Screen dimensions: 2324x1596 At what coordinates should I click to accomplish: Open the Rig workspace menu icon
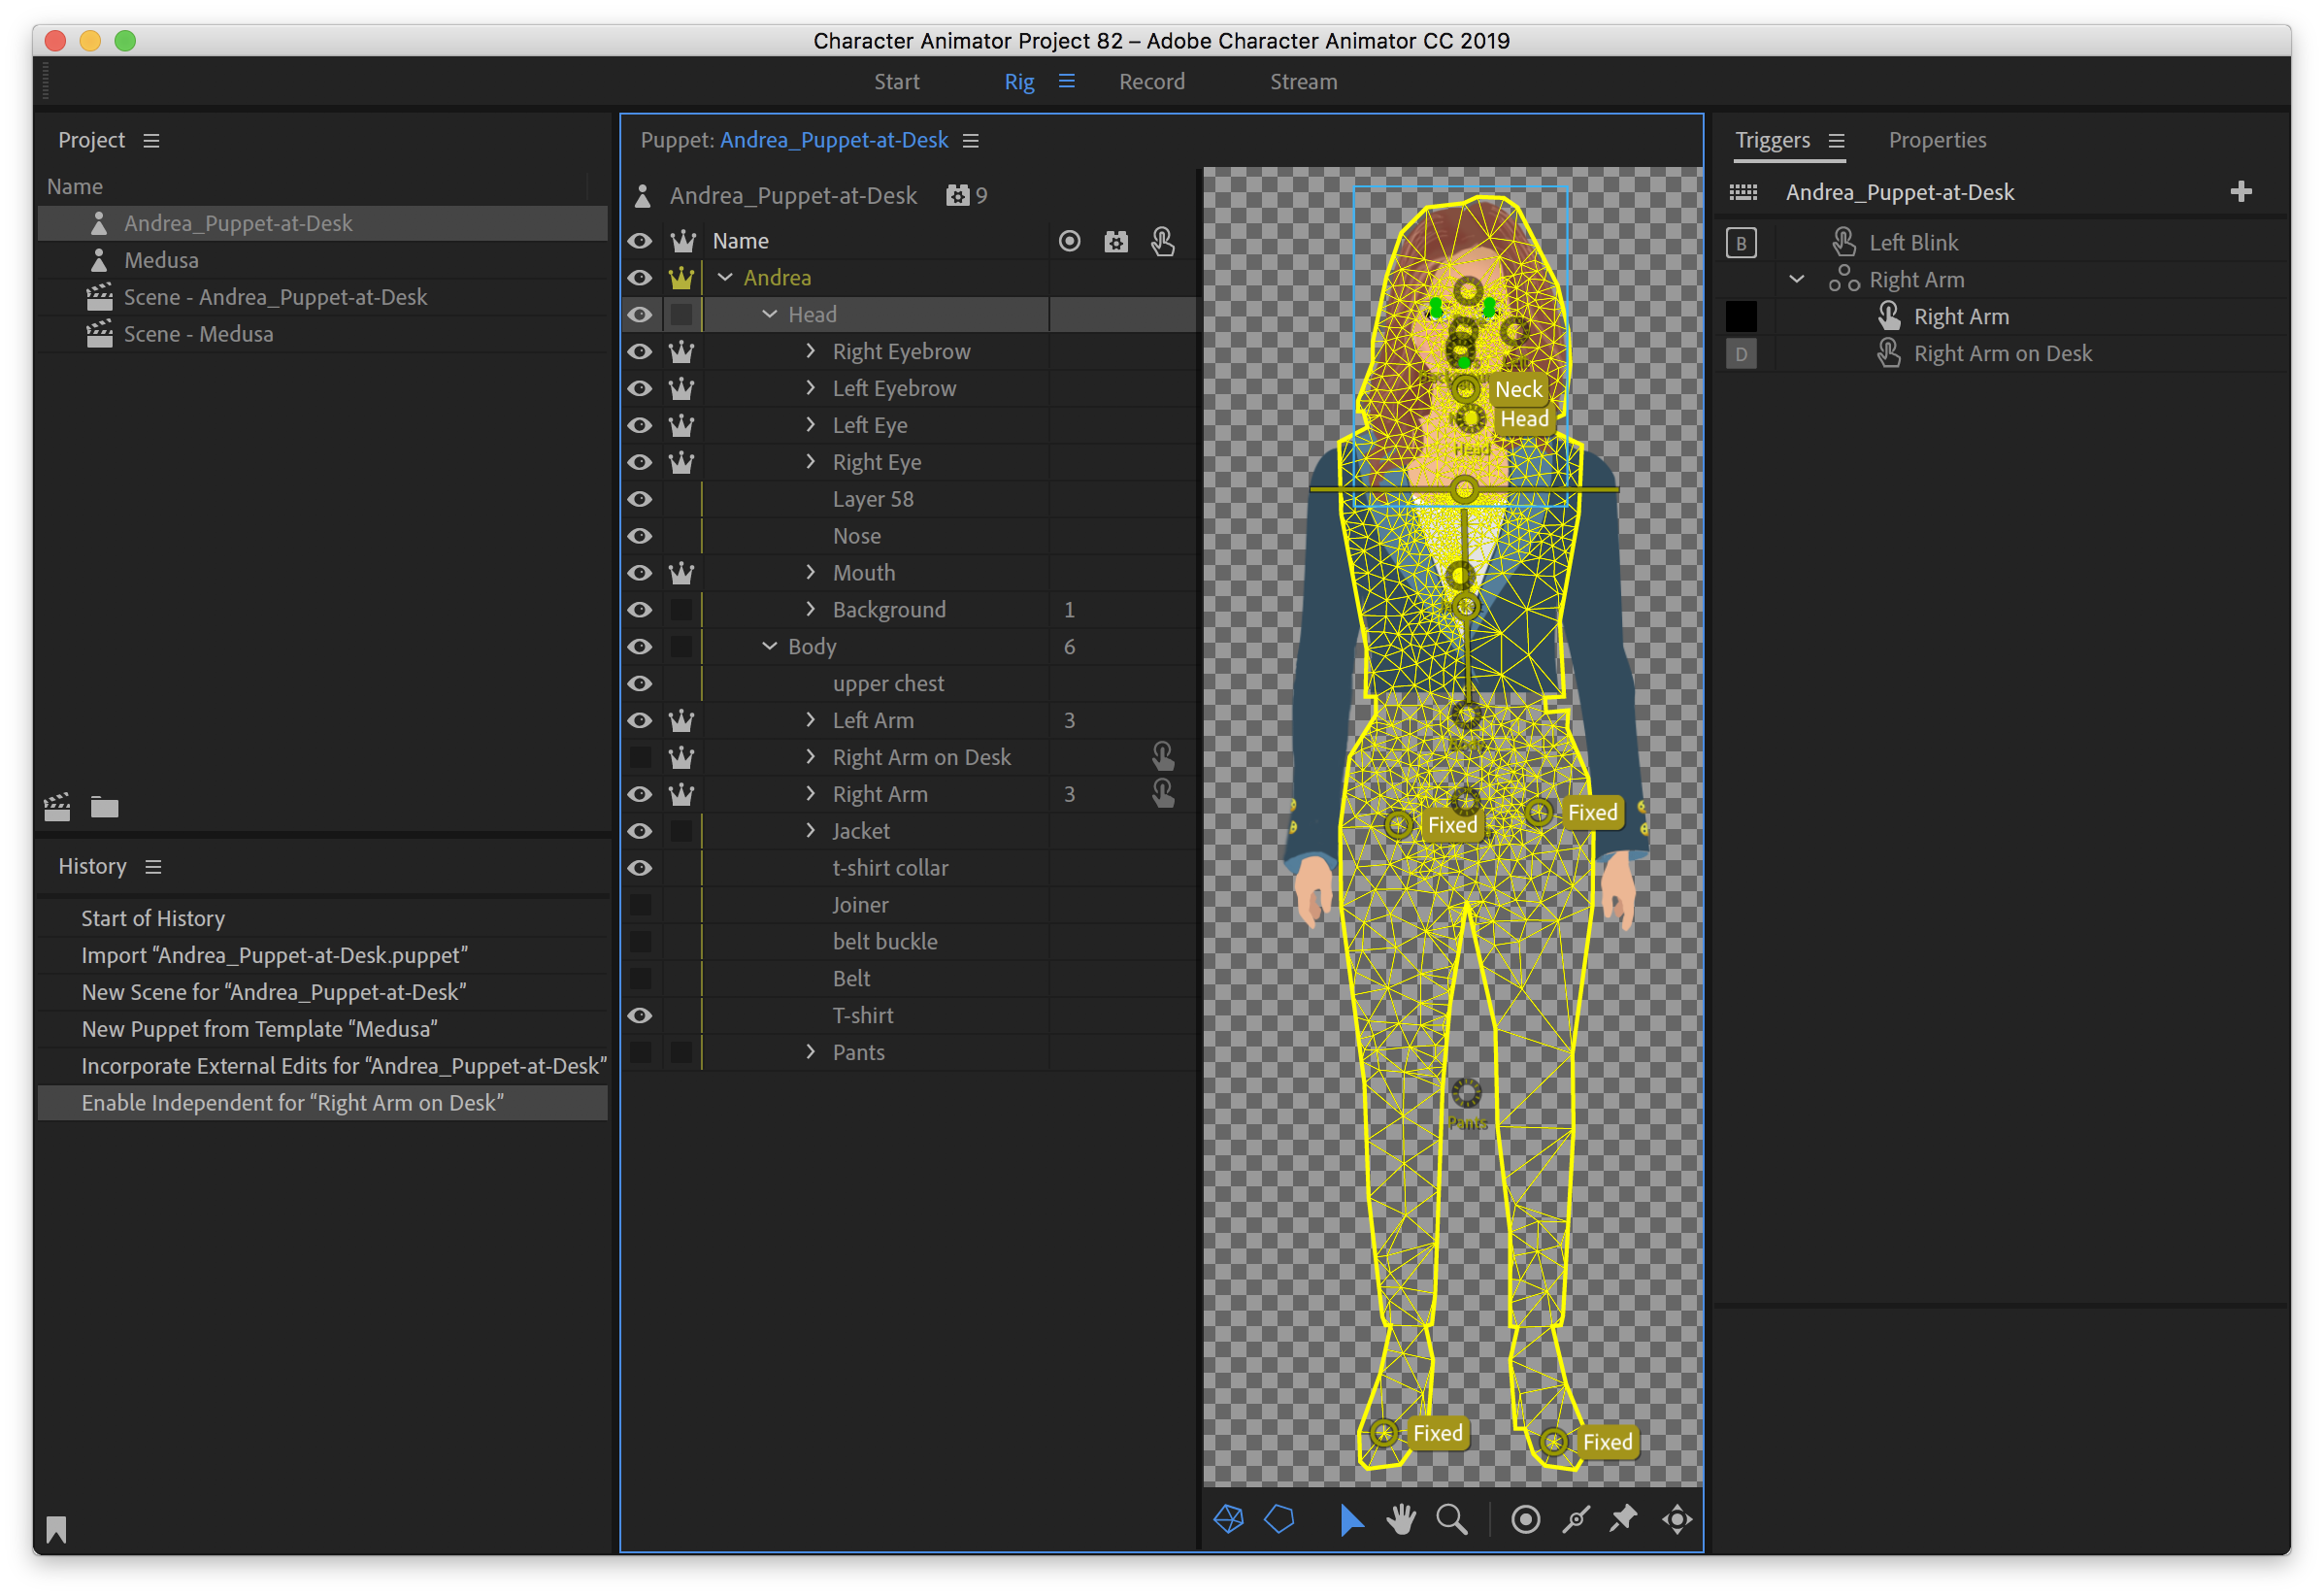pos(1067,82)
